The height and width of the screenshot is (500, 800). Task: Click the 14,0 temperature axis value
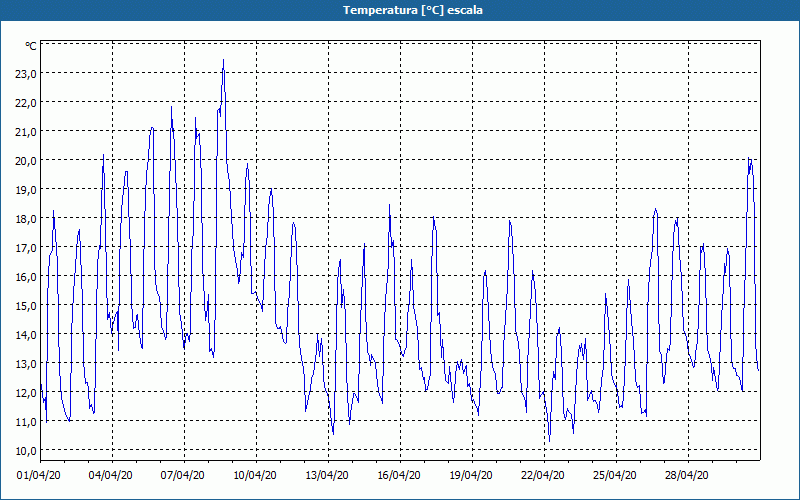(x=26, y=335)
